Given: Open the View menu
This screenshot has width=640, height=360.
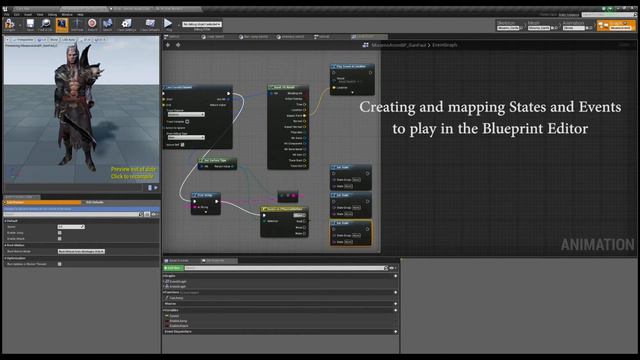Looking at the screenshot, I should (x=40, y=14).
